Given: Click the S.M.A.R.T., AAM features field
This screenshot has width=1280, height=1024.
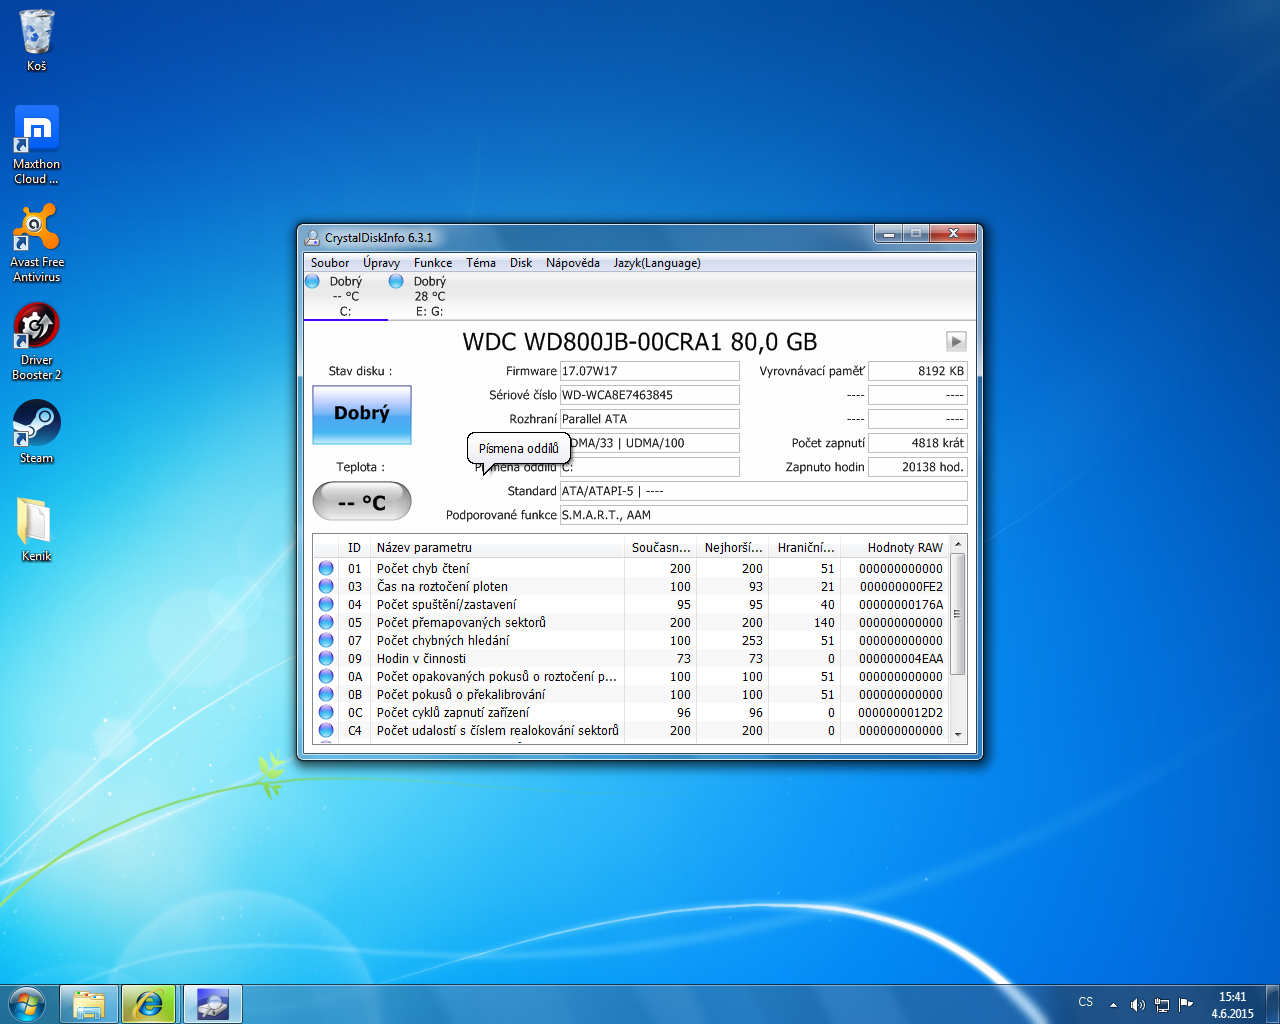Looking at the screenshot, I should tap(764, 515).
